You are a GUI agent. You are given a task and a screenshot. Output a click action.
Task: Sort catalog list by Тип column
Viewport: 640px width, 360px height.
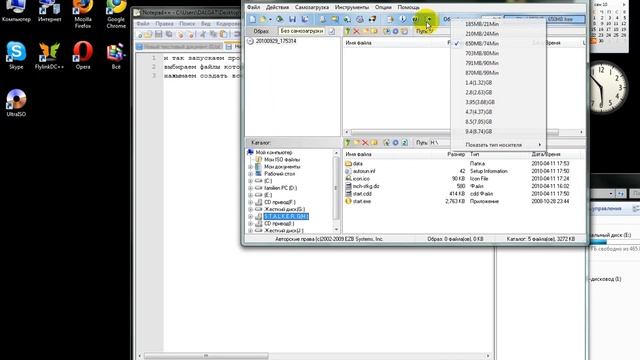(x=474, y=154)
